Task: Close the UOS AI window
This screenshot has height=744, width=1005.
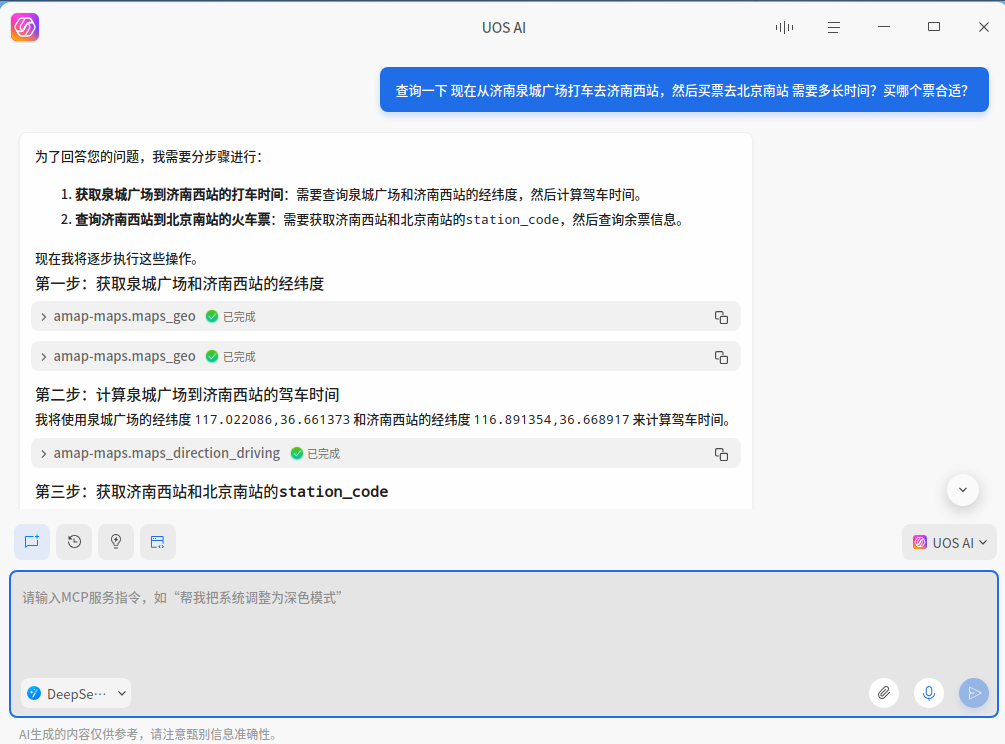Action: tap(984, 27)
